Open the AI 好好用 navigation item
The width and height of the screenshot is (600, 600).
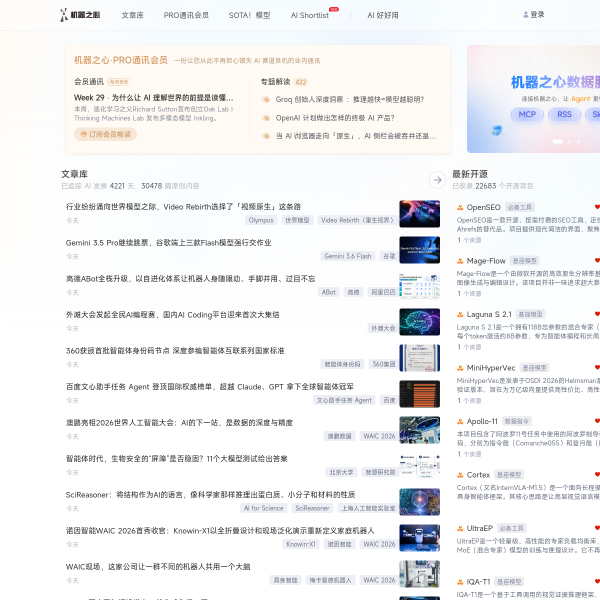[383, 15]
